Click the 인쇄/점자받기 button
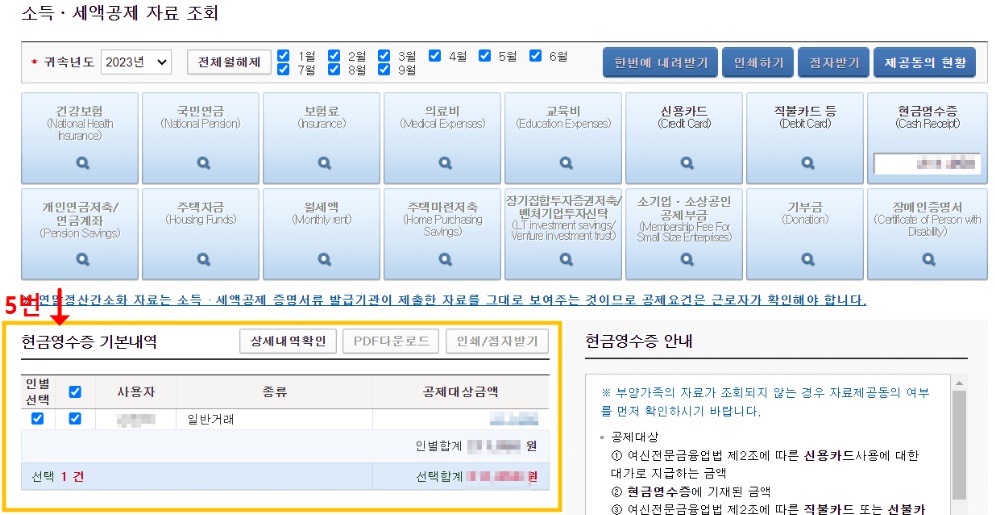The height and width of the screenshot is (515, 995). click(497, 341)
